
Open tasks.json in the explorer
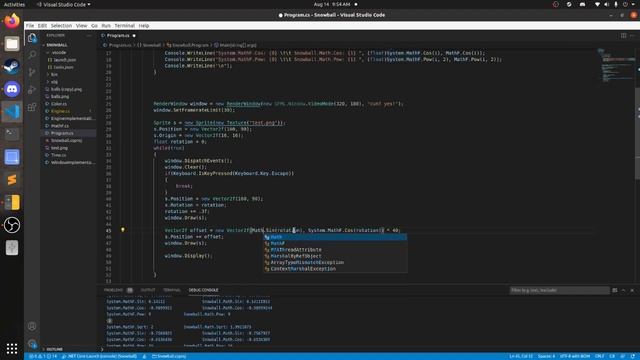click(63, 67)
